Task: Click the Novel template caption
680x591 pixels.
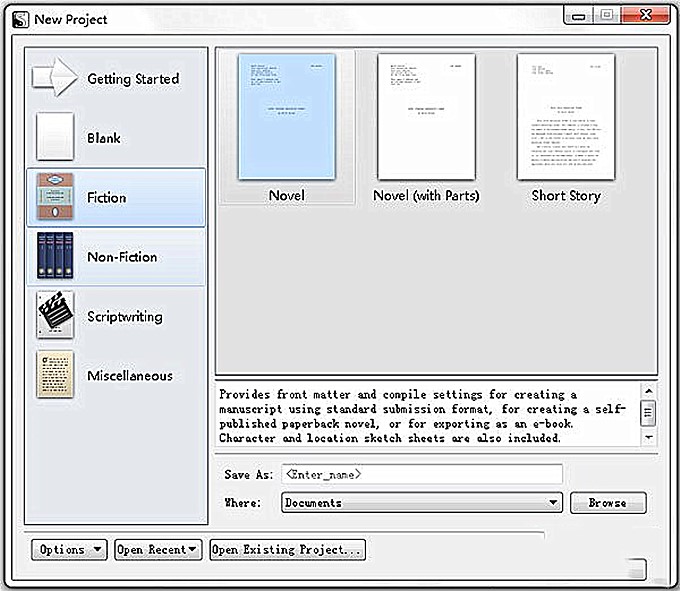Action: pyautogui.click(x=287, y=195)
